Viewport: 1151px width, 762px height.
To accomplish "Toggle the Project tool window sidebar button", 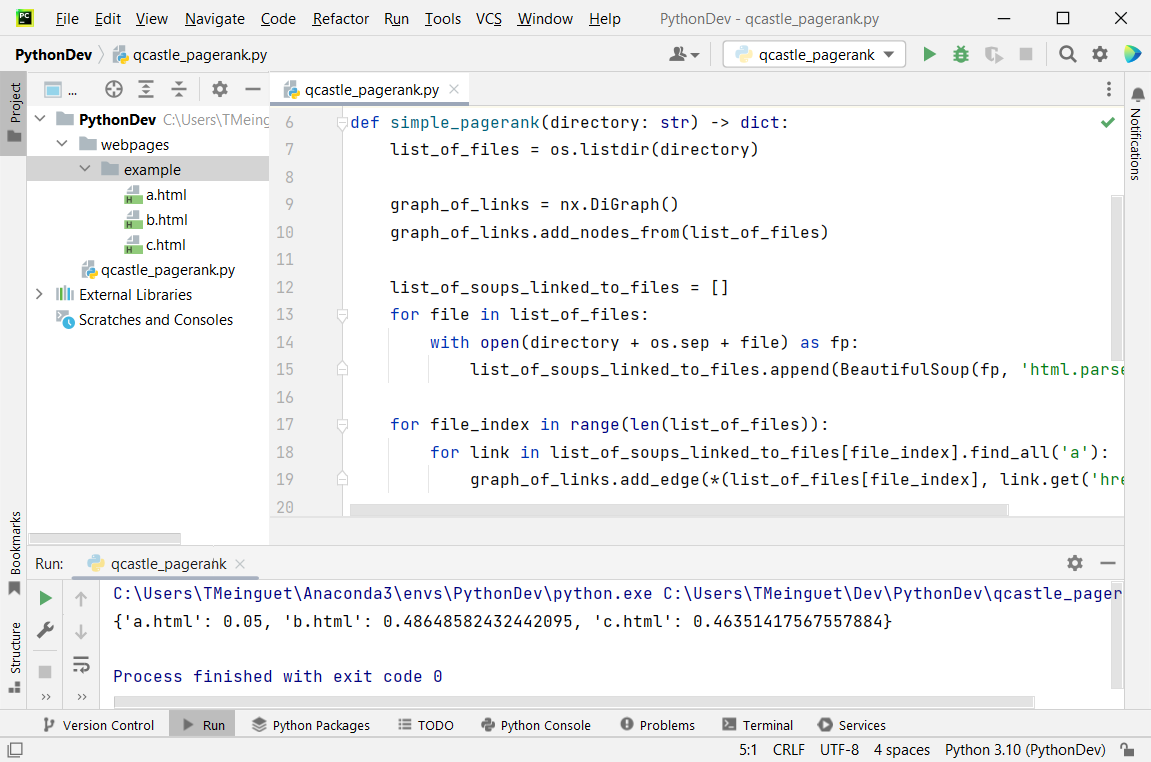I will 14,112.
